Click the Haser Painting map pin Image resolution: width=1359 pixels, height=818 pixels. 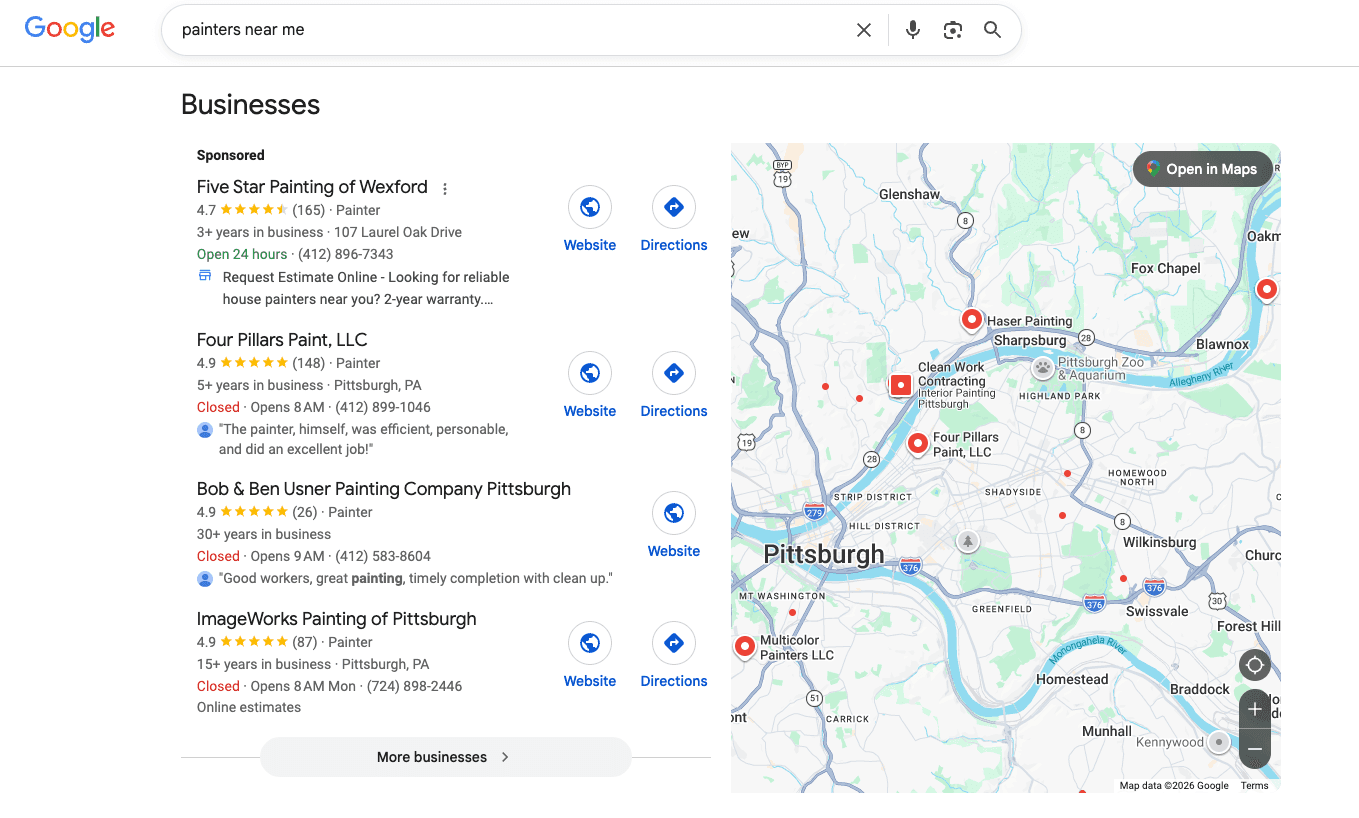[971, 320]
